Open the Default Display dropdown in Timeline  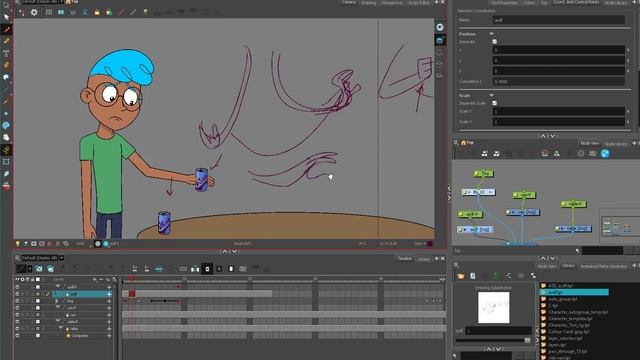(x=62, y=258)
